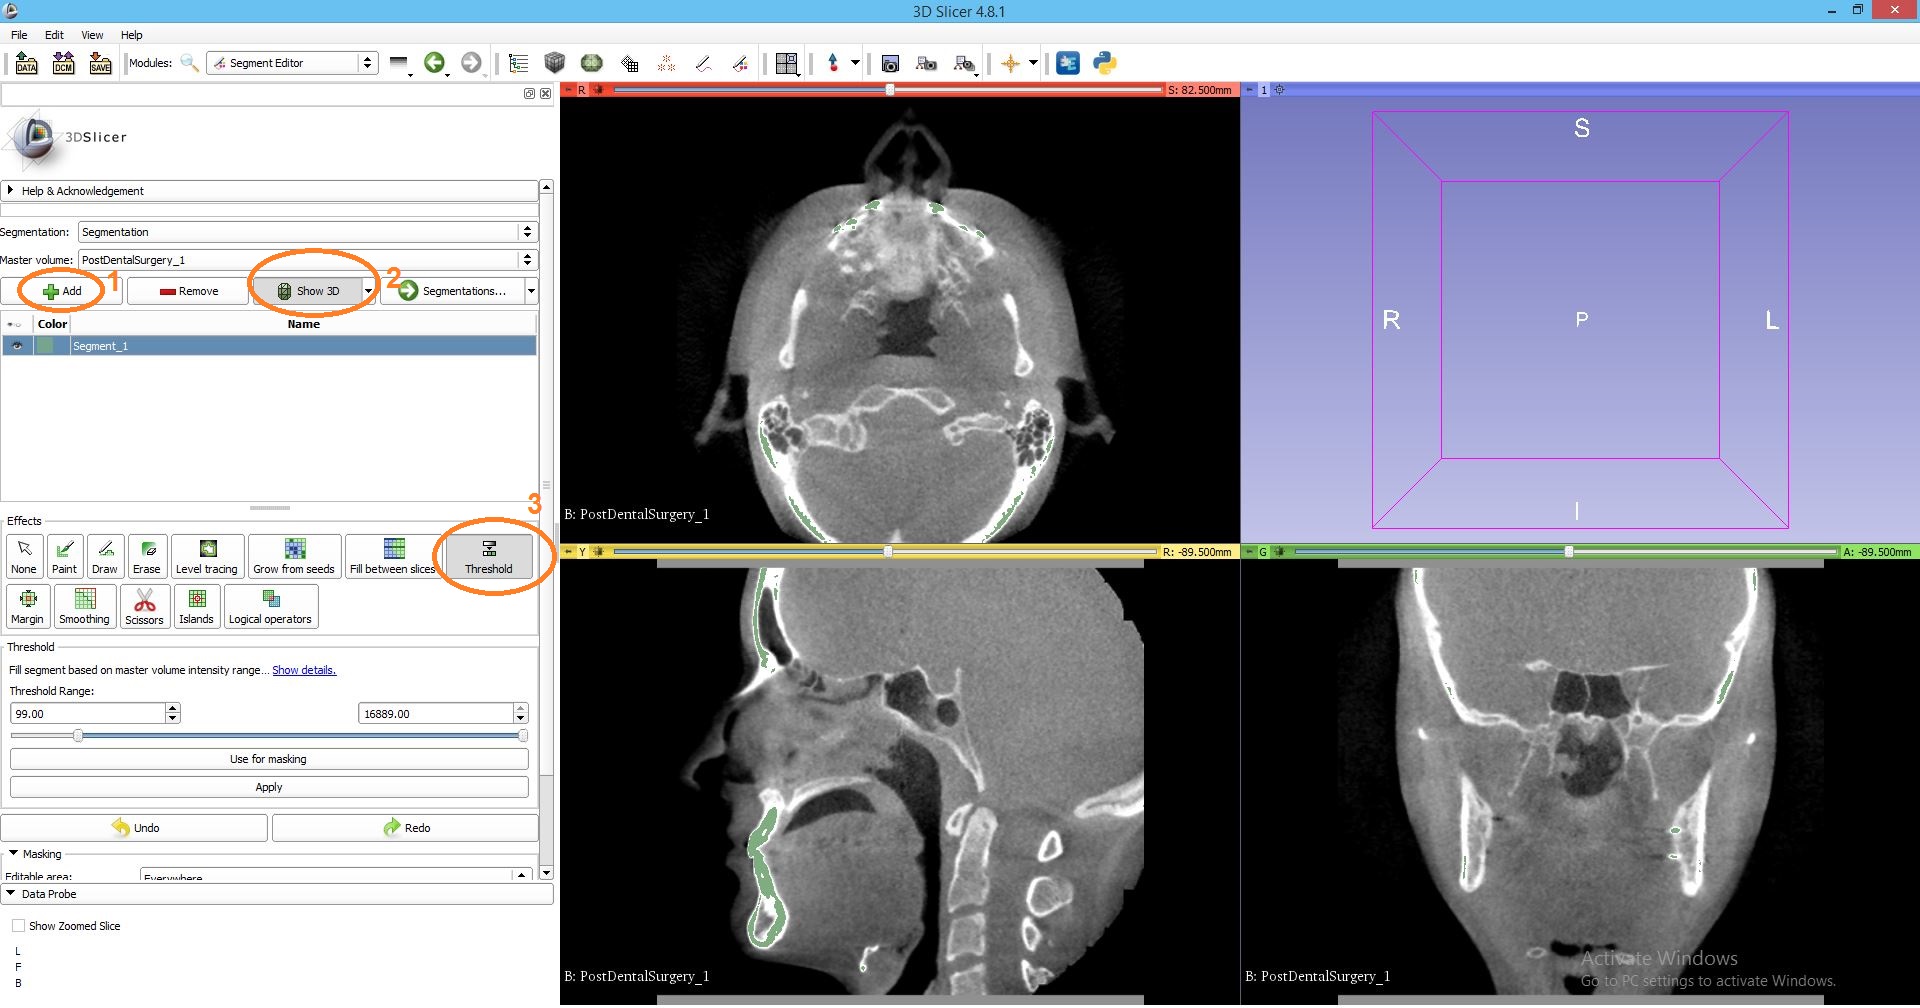Viewport: 1920px width, 1008px height.
Task: Select the Paint effect
Action: [x=64, y=556]
